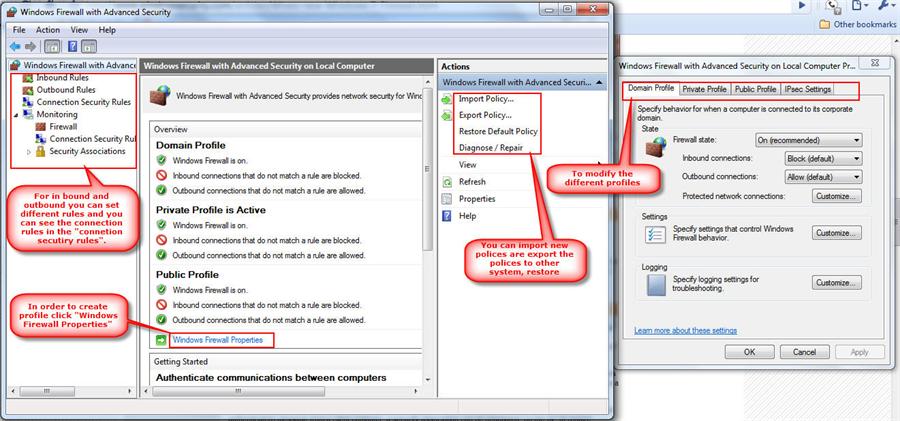The image size is (900, 421).
Task: Click the Import Policy green arrow icon
Action: 447,99
